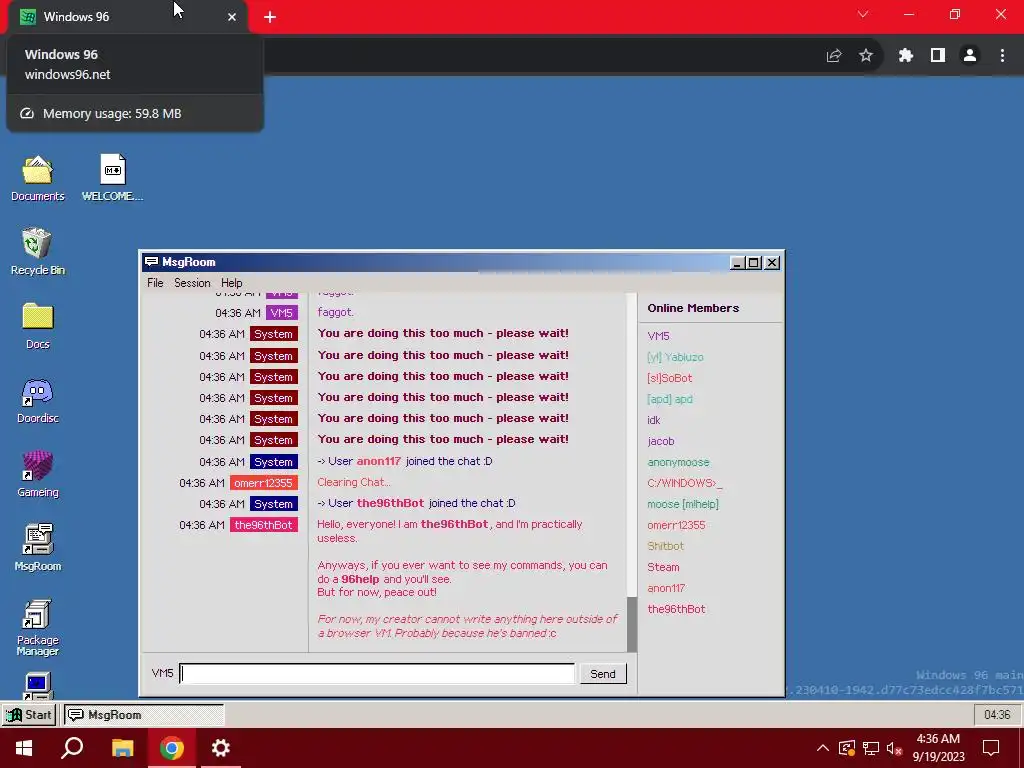Viewport: 1024px width, 768px height.
Task: Click the Windows 96 taskbar clock
Action: (997, 714)
